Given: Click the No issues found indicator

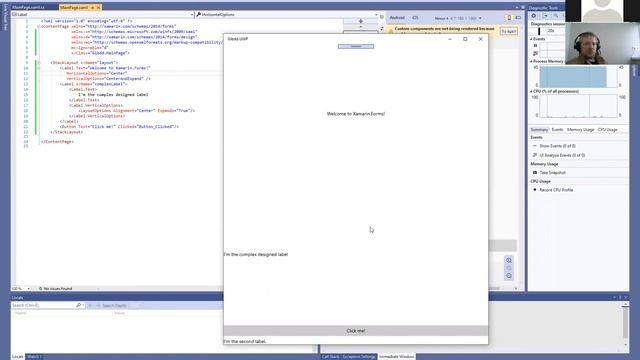Looking at the screenshot, I should click(x=56, y=289).
